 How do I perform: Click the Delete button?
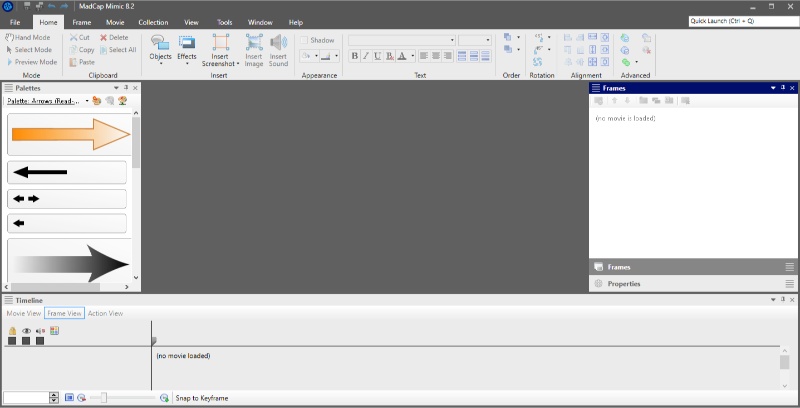pyautogui.click(x=114, y=37)
